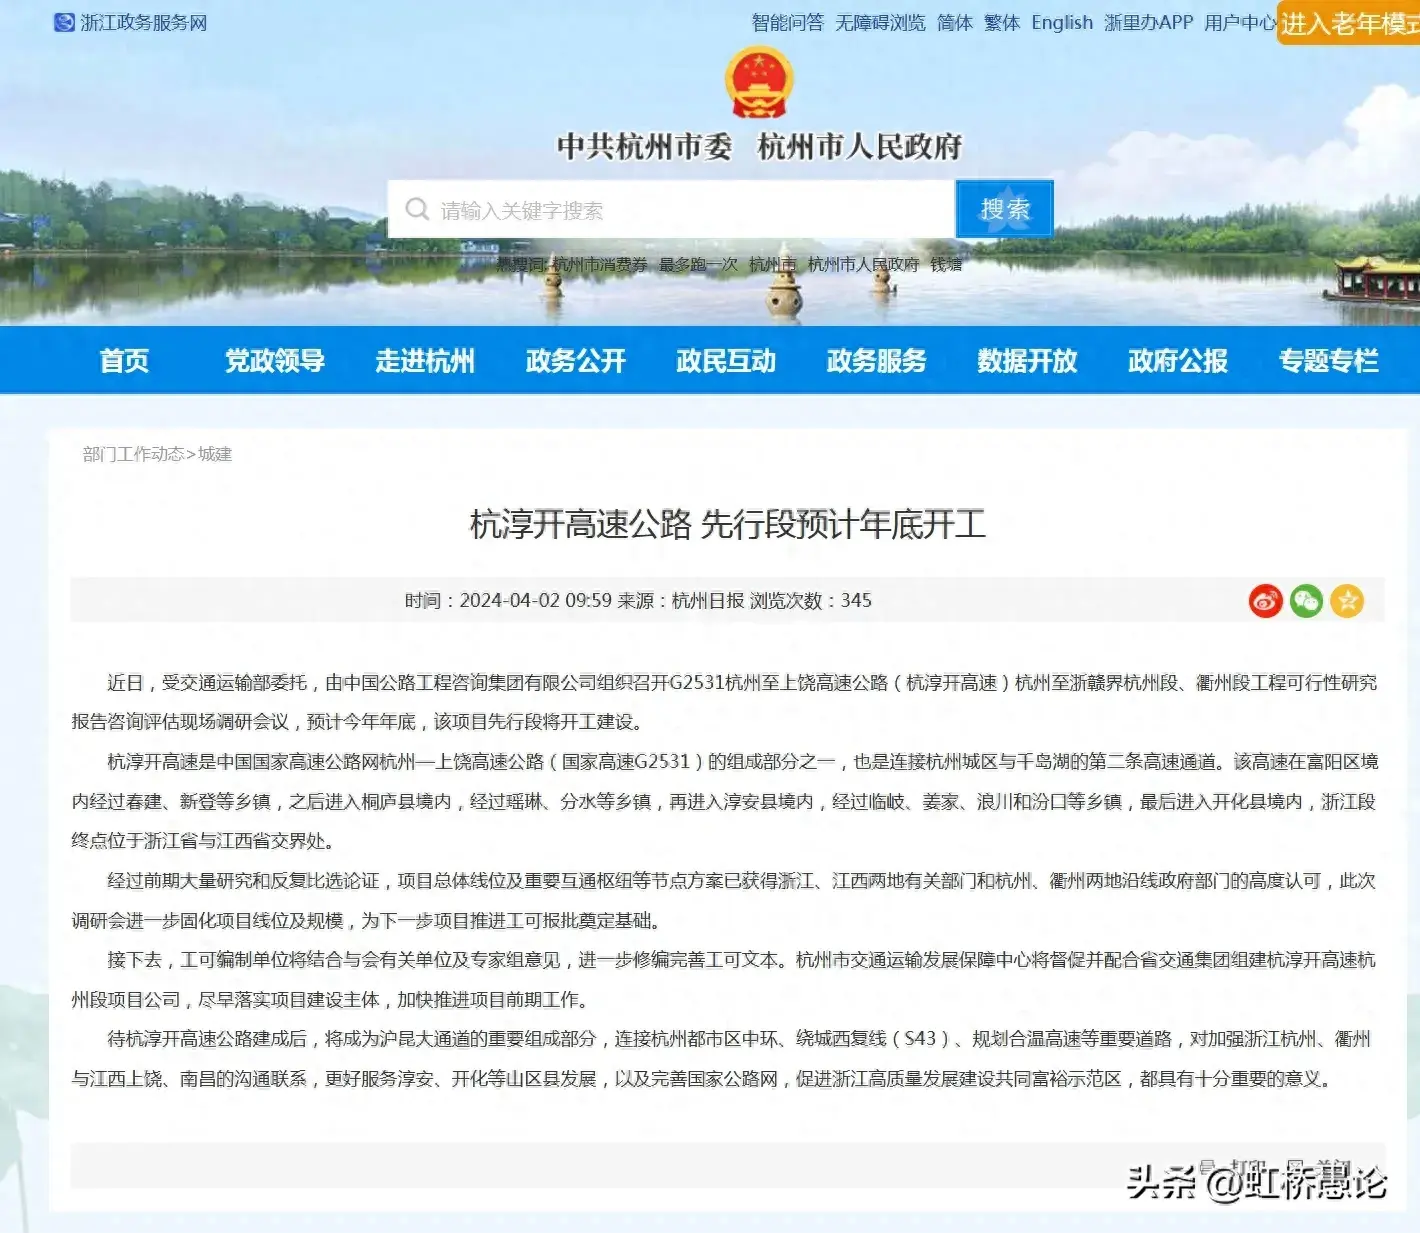Click the national emblem logo

click(x=758, y=82)
